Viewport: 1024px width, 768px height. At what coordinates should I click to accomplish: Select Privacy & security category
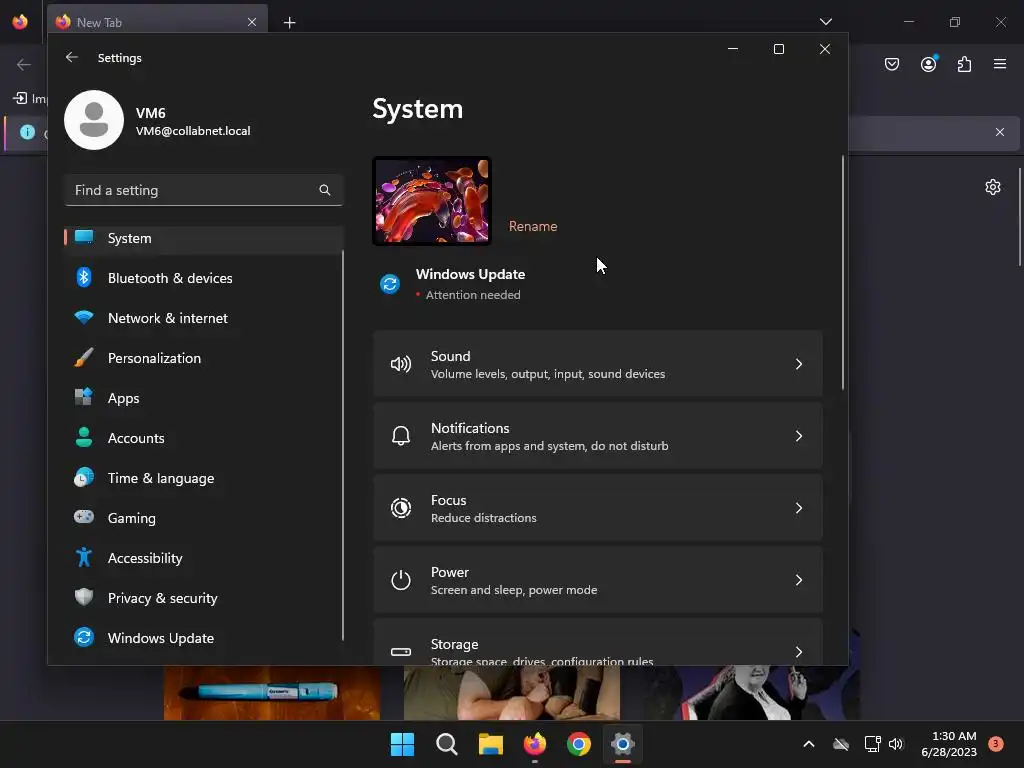pos(204,598)
